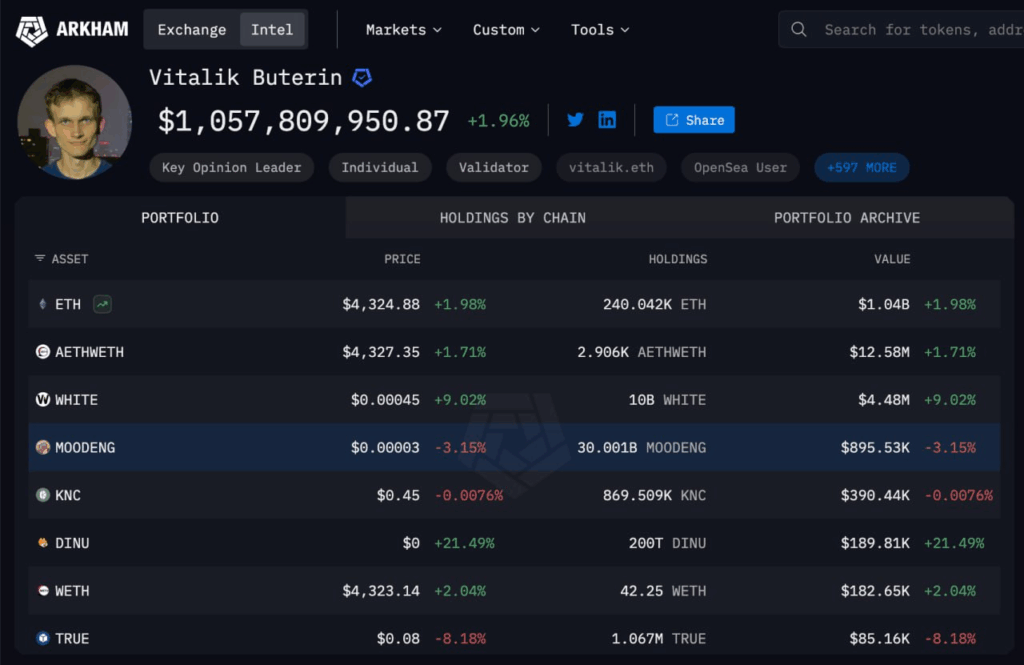Sort by the PRICE column header

(402, 259)
